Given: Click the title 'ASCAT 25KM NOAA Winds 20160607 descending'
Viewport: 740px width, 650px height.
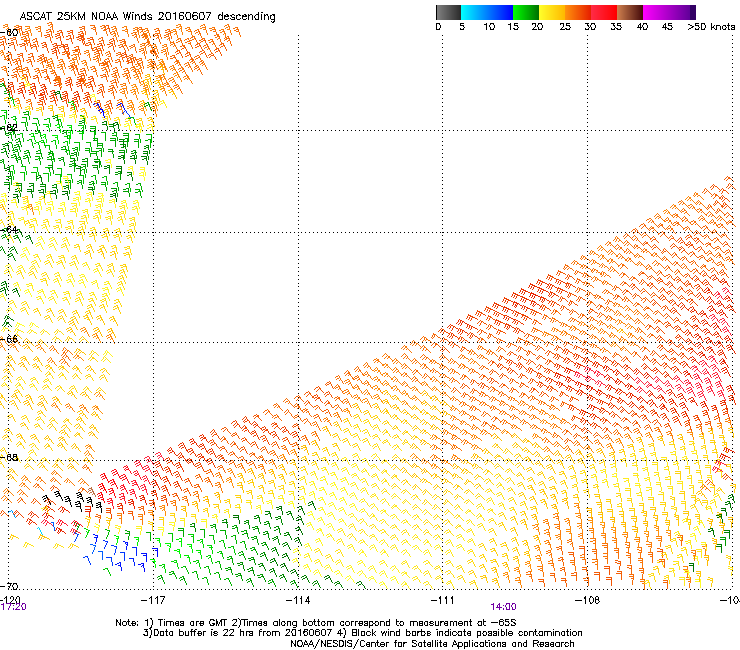Looking at the screenshot, I should tap(147, 17).
